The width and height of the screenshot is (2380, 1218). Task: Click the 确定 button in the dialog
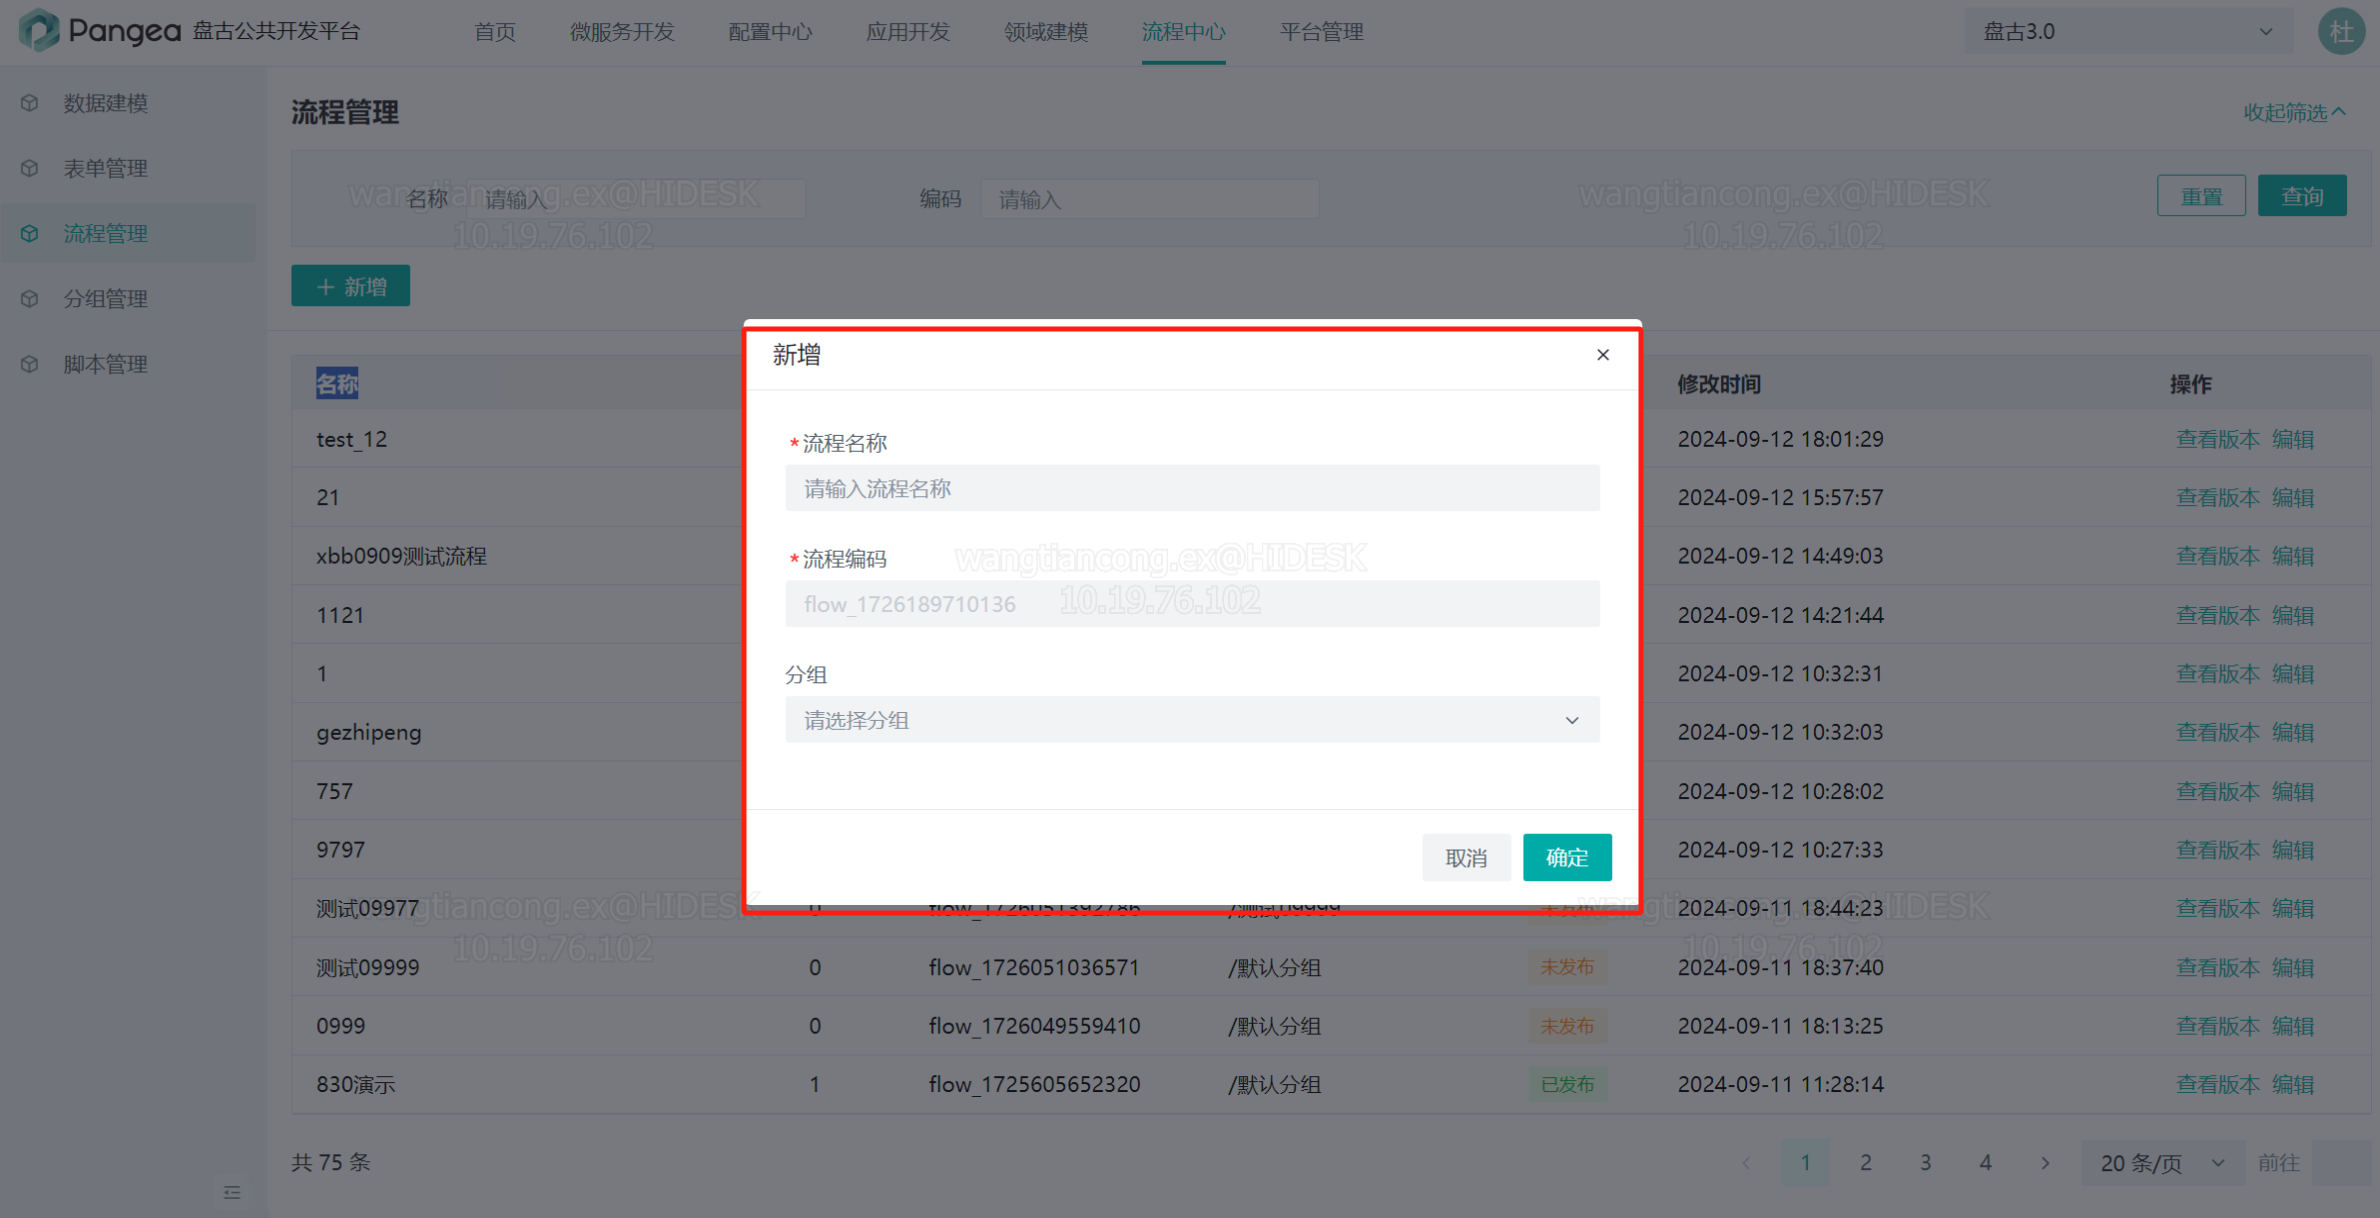[1567, 857]
